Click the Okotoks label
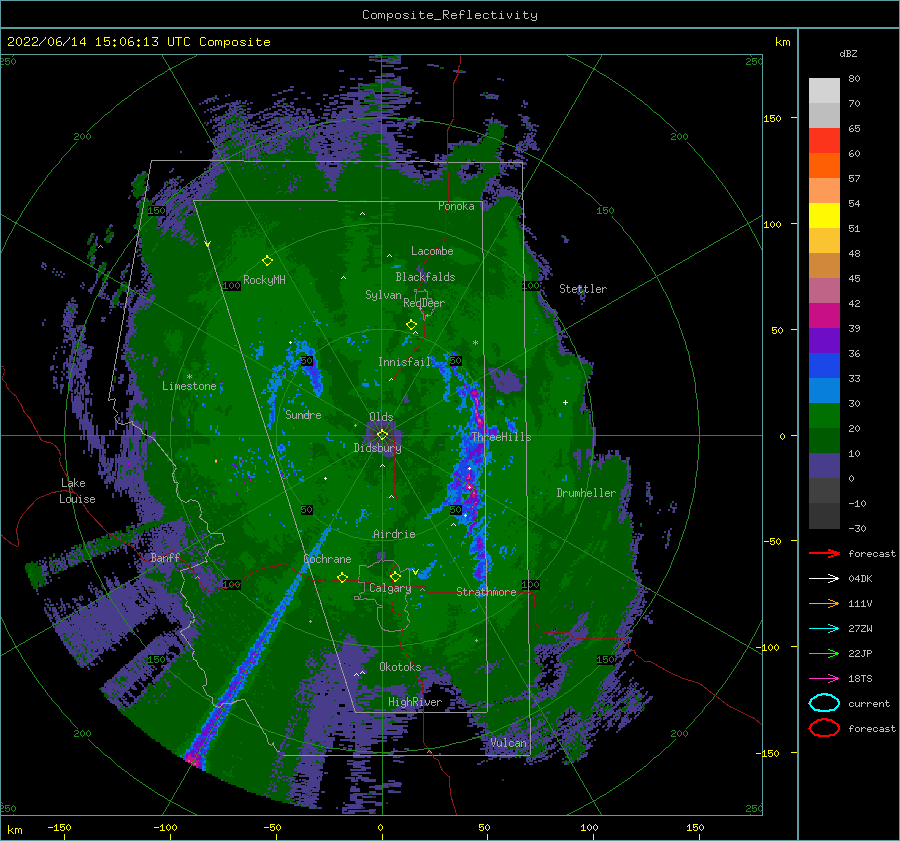900x841 pixels. (400, 667)
